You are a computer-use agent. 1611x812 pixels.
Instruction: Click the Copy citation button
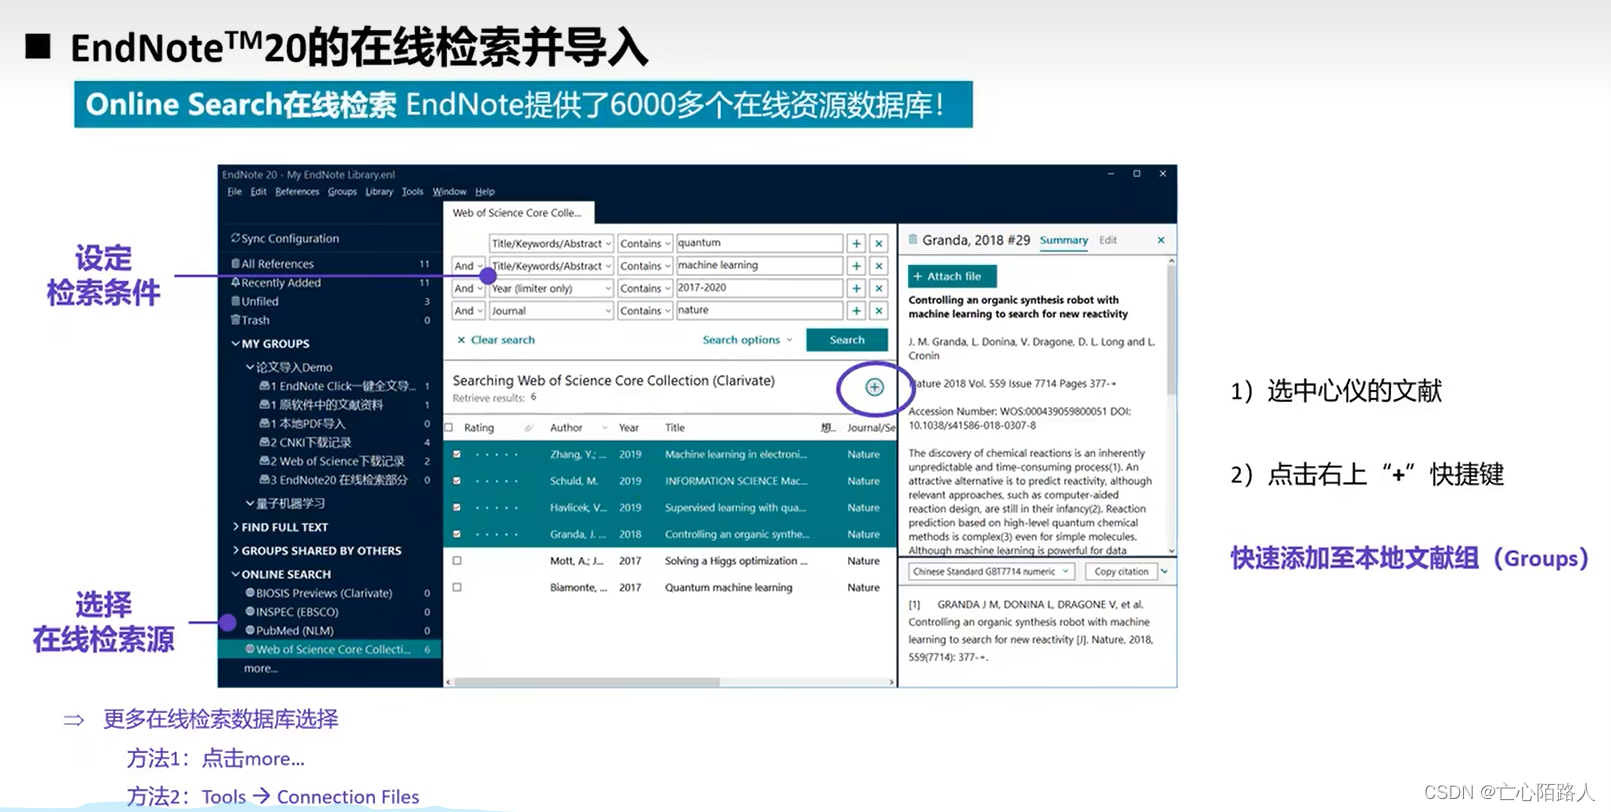click(x=1121, y=571)
